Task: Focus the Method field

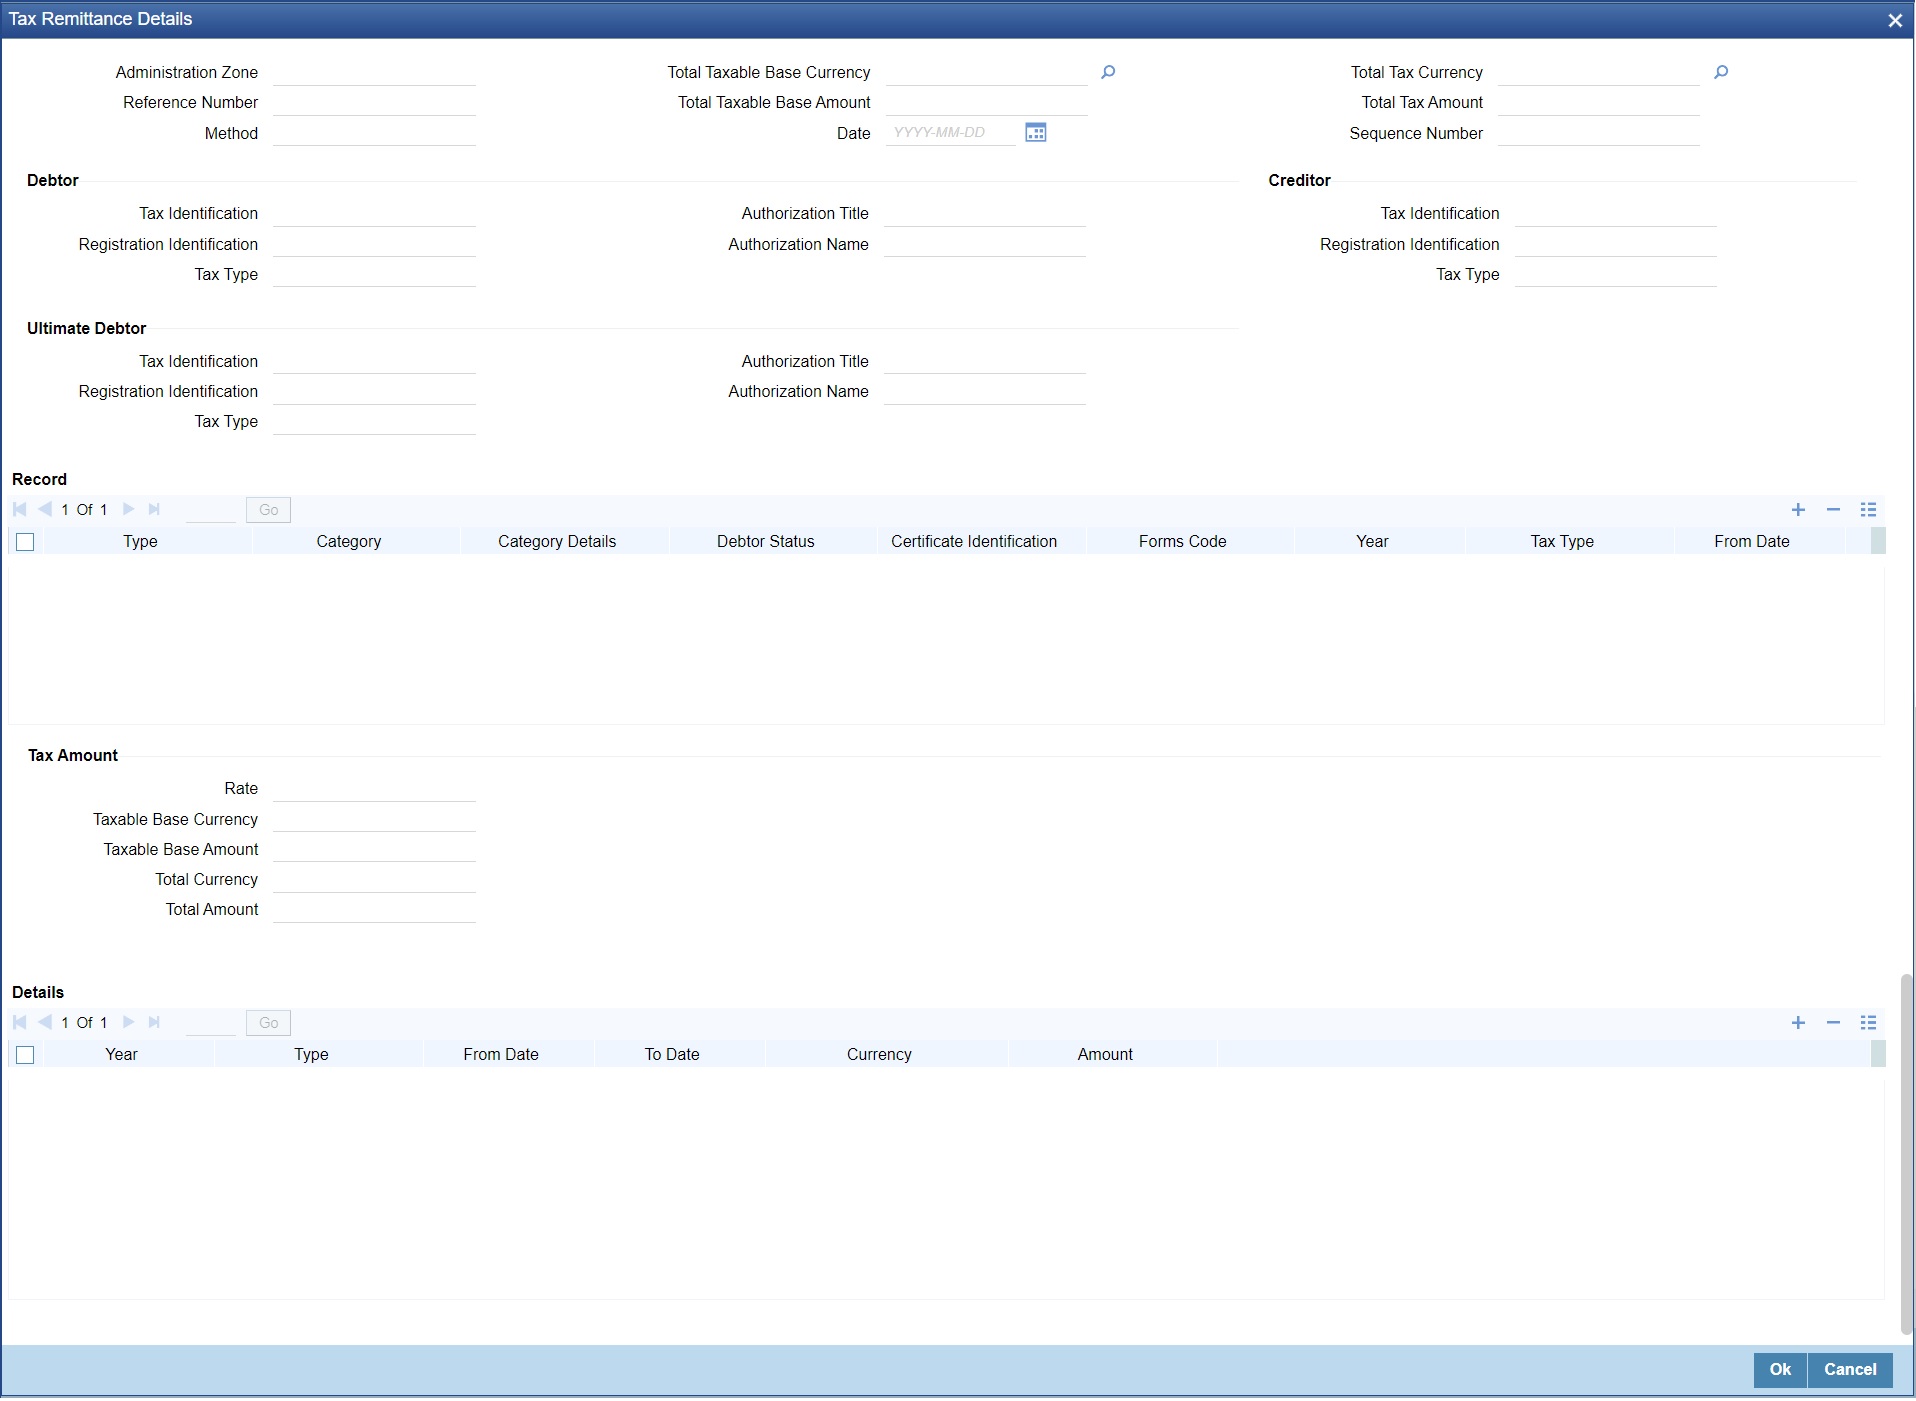Action: (374, 133)
